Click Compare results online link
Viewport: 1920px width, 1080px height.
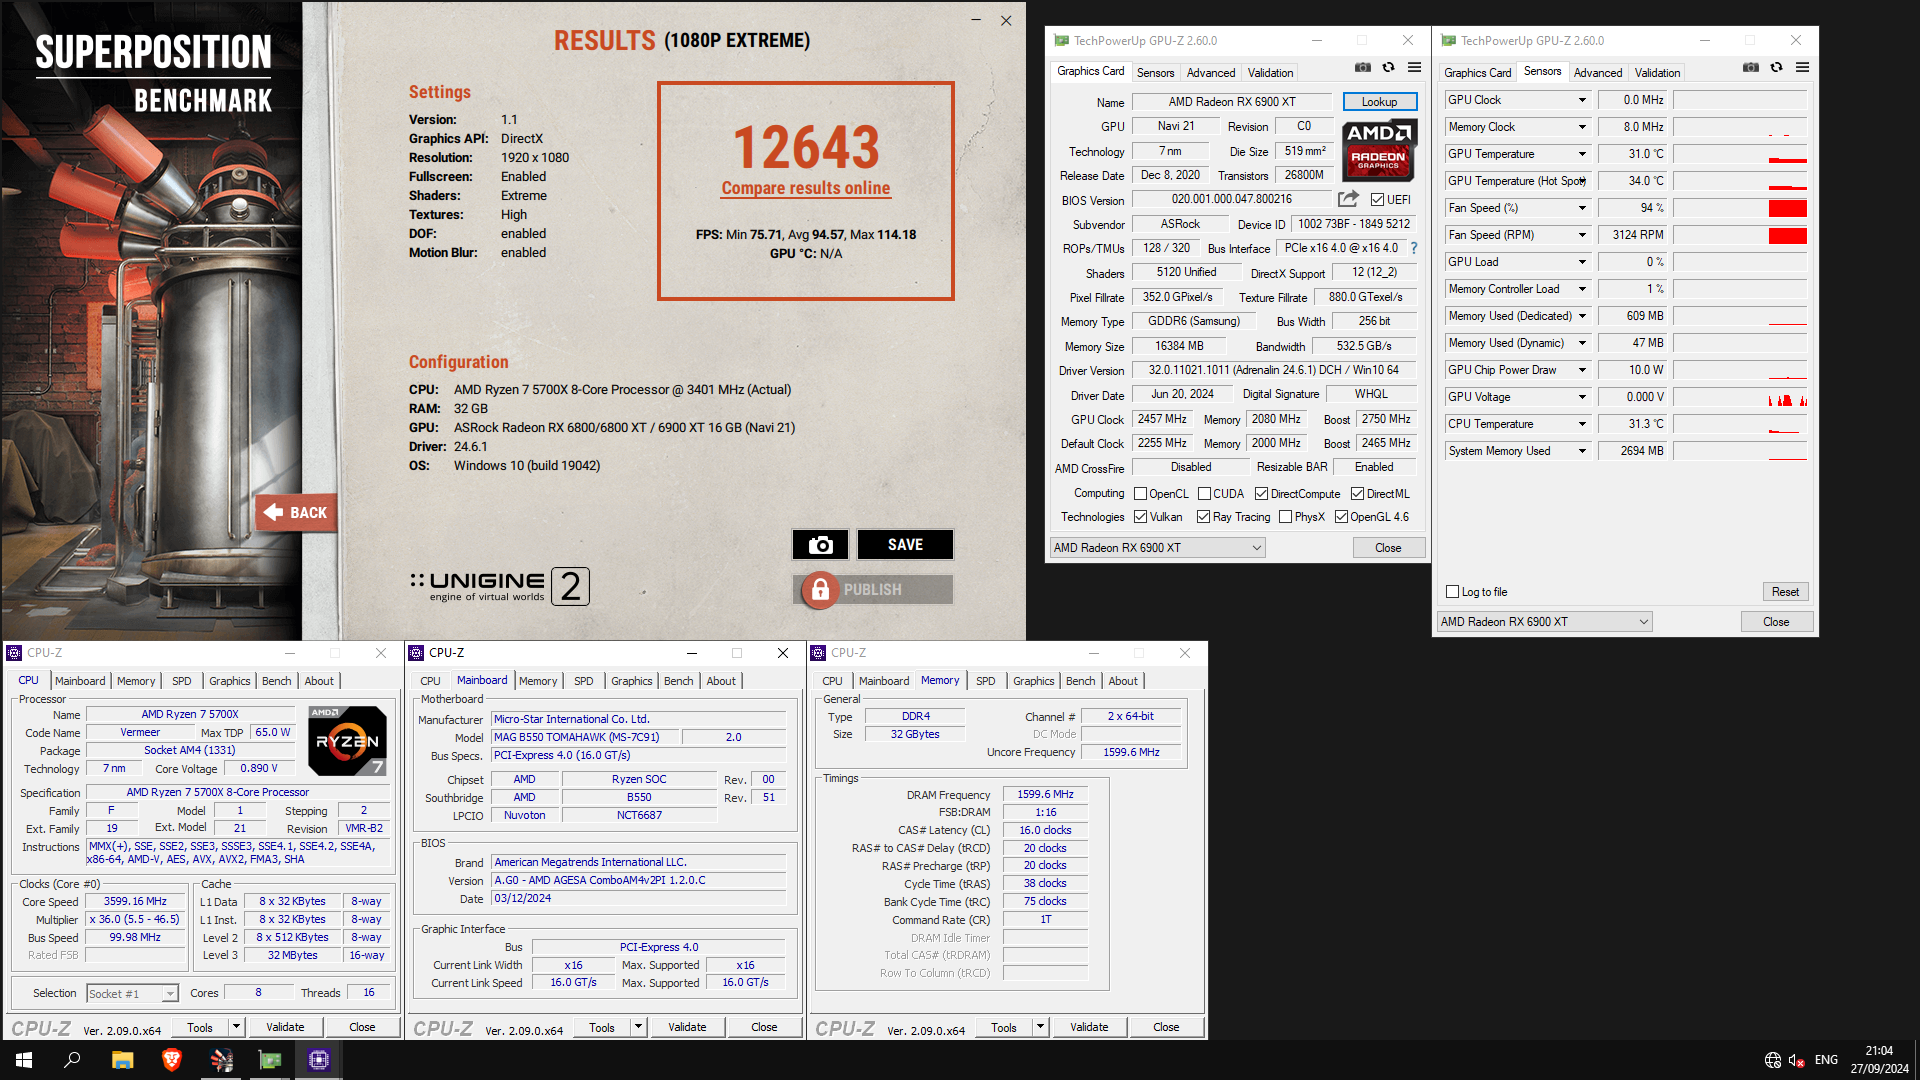coord(805,188)
